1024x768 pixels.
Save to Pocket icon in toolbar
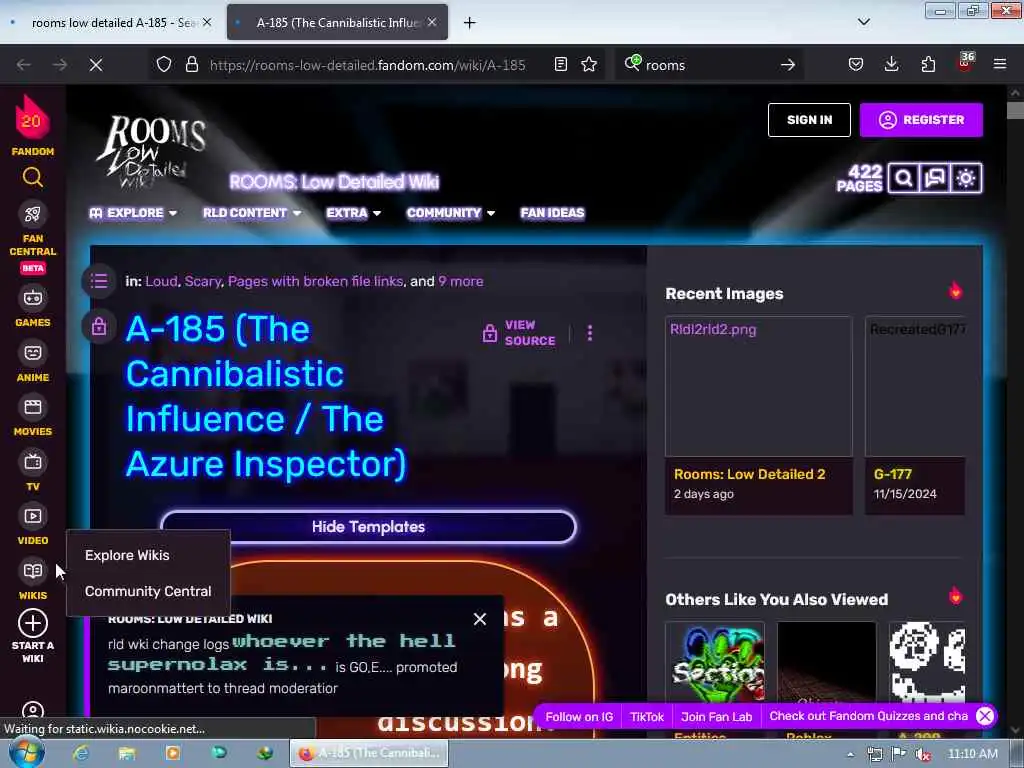[856, 65]
